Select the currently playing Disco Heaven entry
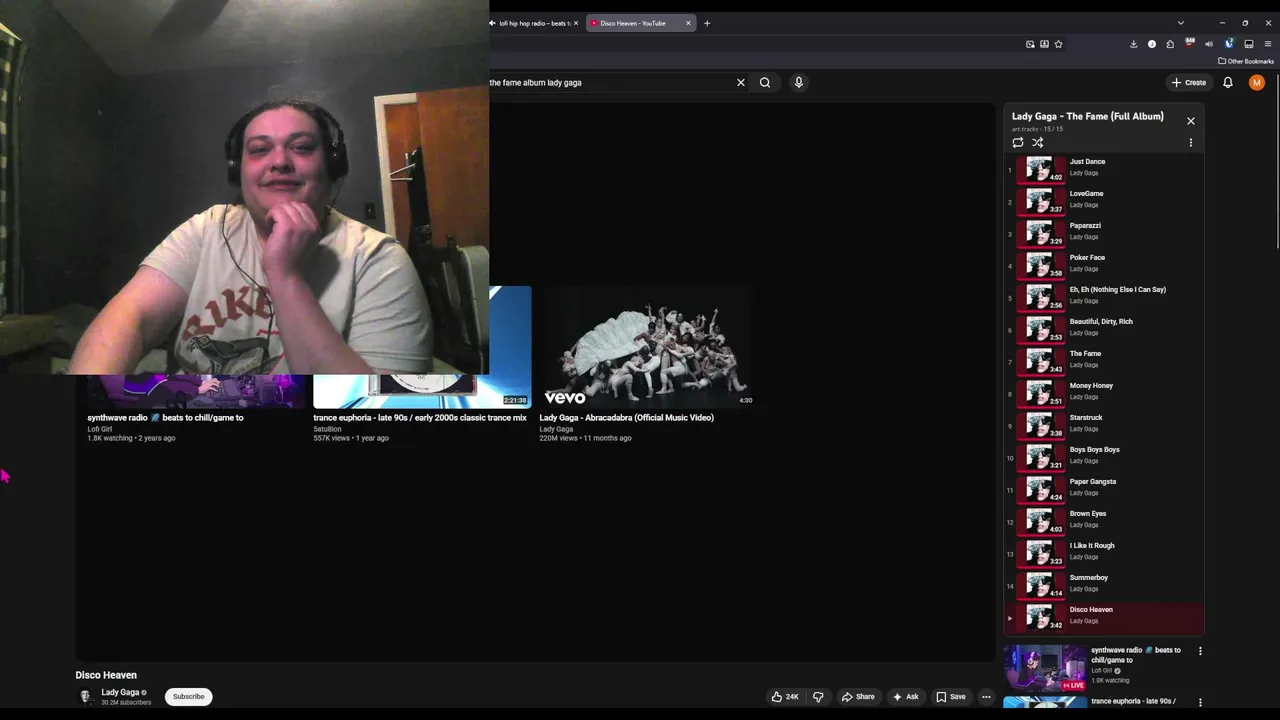This screenshot has height=720, width=1280. click(1105, 618)
